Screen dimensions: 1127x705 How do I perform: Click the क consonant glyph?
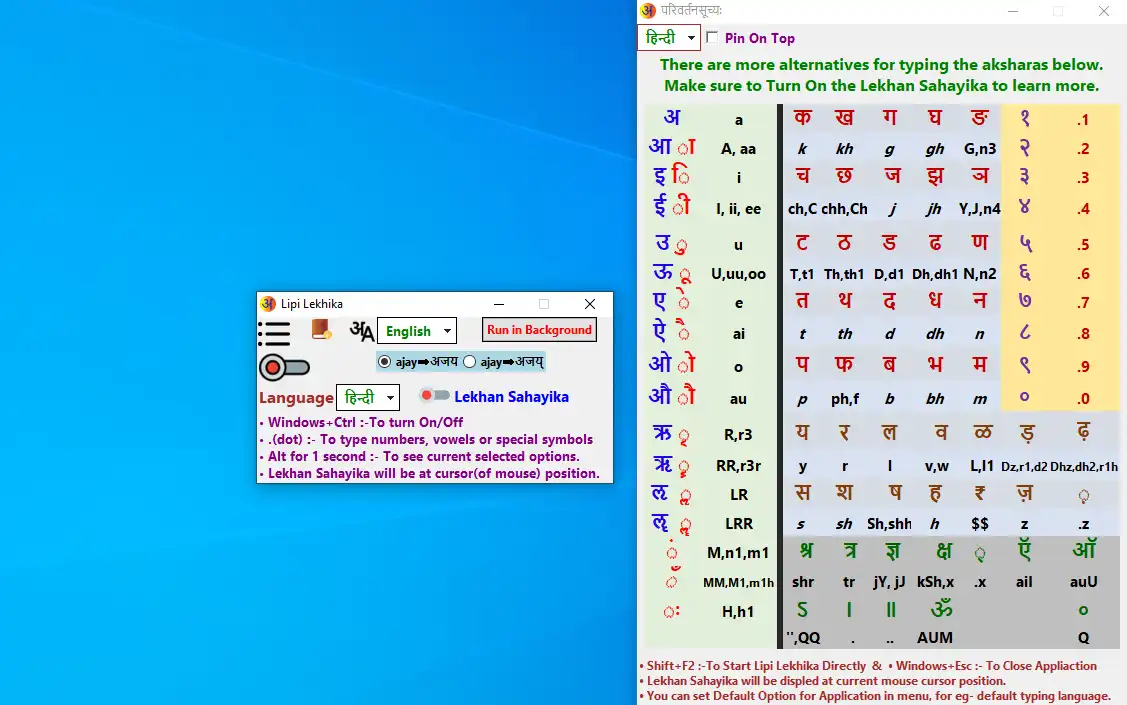pyautogui.click(x=802, y=117)
